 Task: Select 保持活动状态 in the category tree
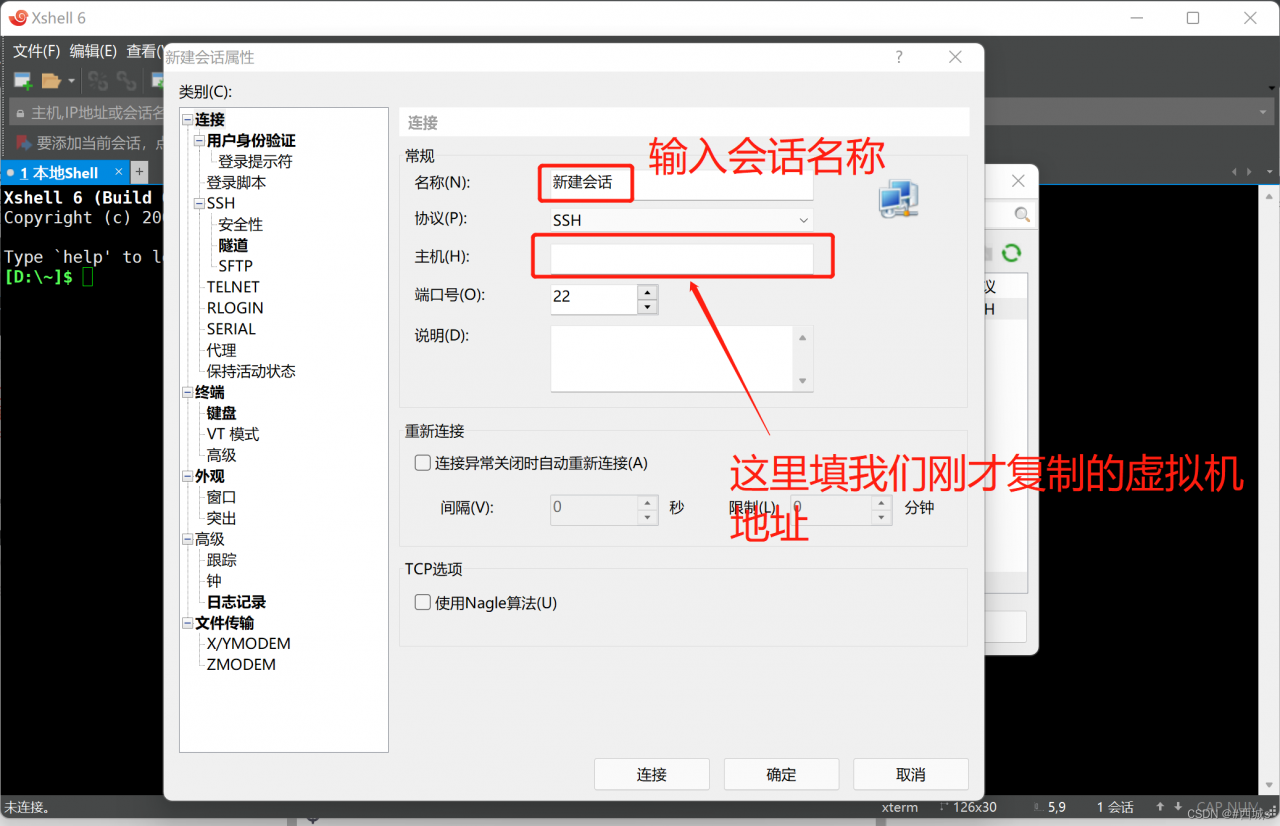point(251,371)
